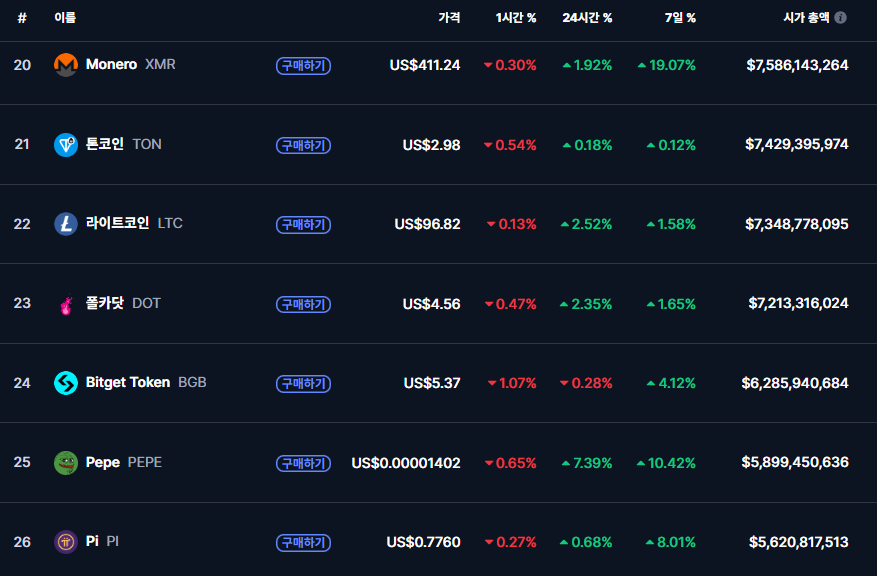Click the Litecoin LTC logo icon
The width and height of the screenshot is (877, 576).
(x=65, y=224)
